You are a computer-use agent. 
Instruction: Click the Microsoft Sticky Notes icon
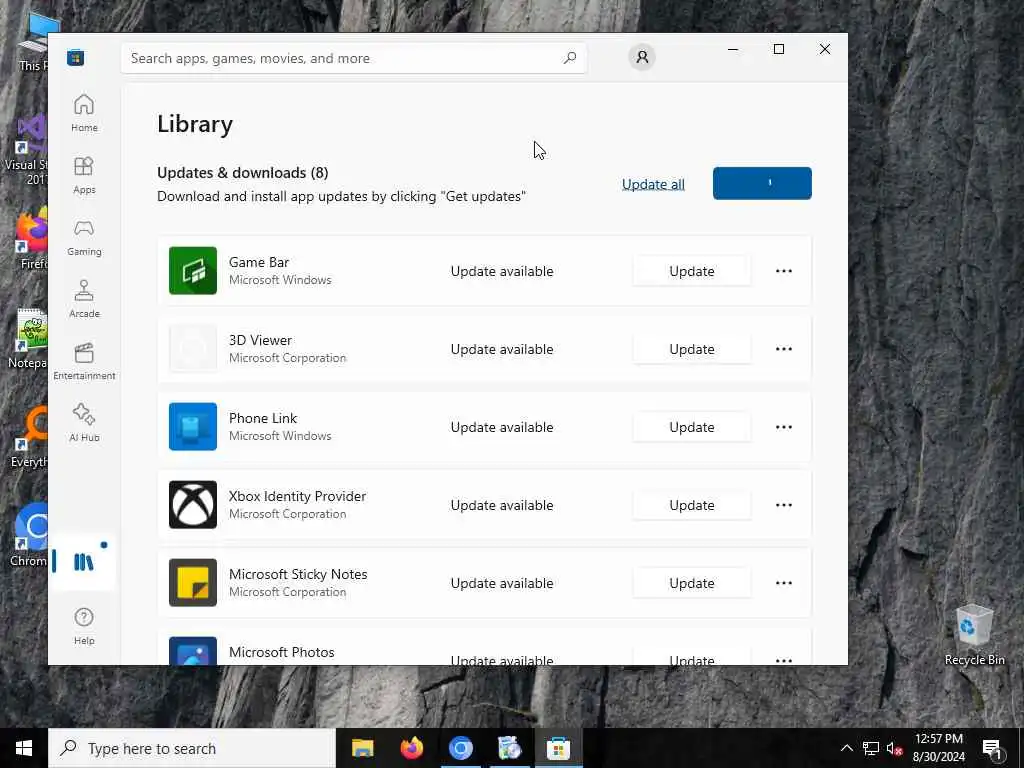193,583
